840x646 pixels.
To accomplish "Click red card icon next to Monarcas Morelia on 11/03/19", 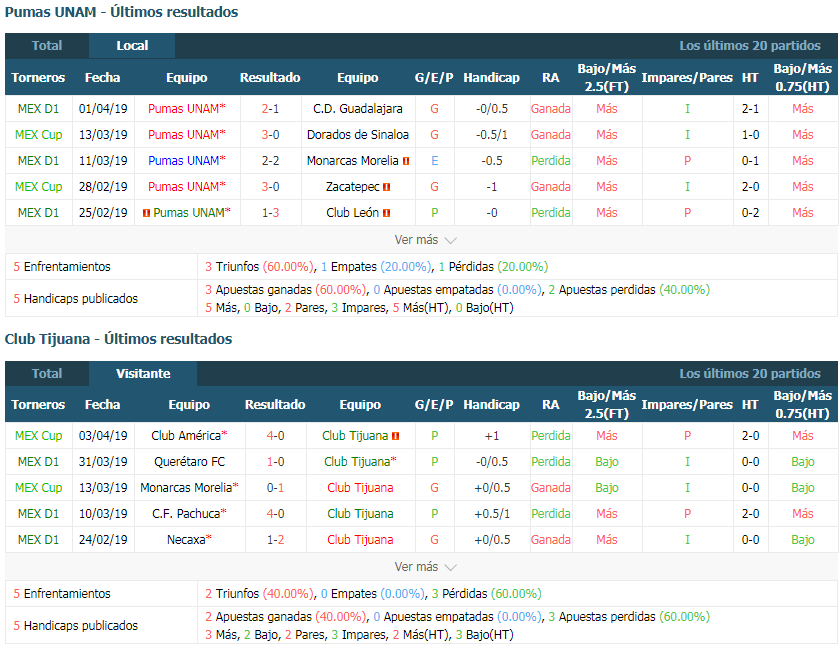I will coord(406,161).
